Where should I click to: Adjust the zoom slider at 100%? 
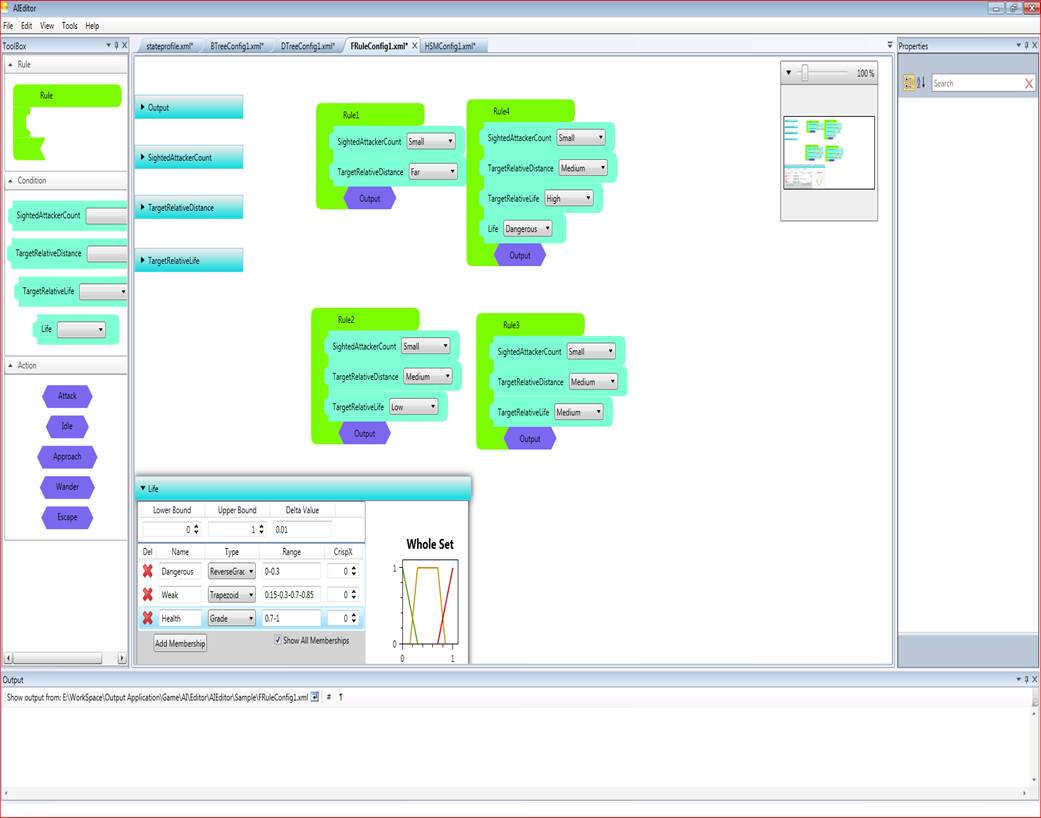click(804, 73)
